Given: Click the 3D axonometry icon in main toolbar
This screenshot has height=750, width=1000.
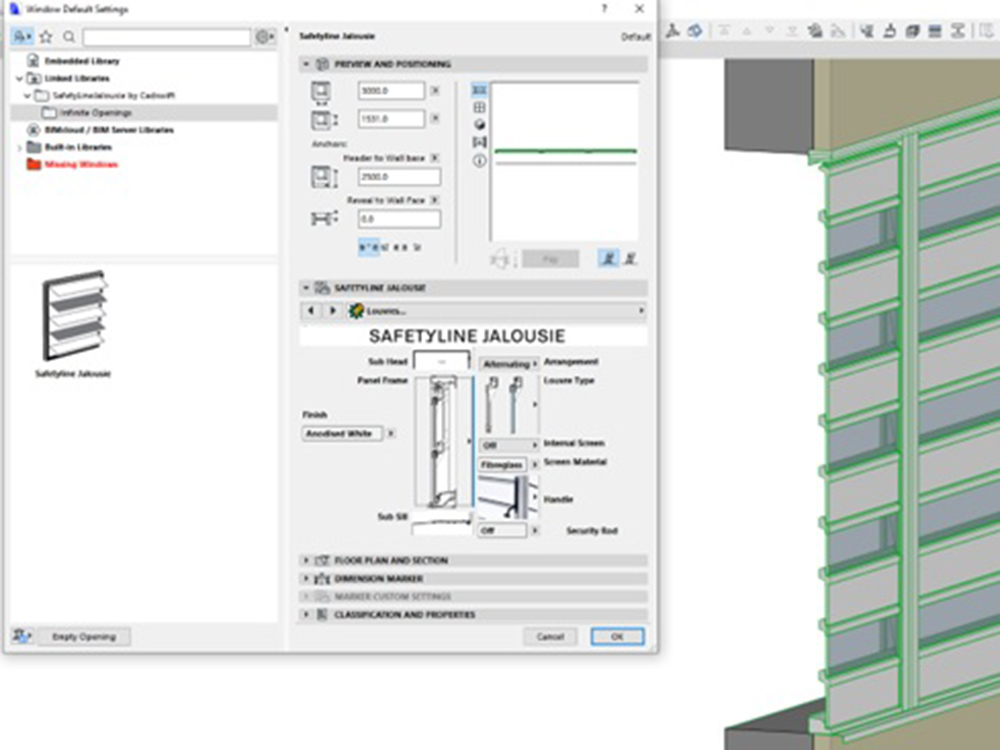Looking at the screenshot, I should click(x=672, y=31).
